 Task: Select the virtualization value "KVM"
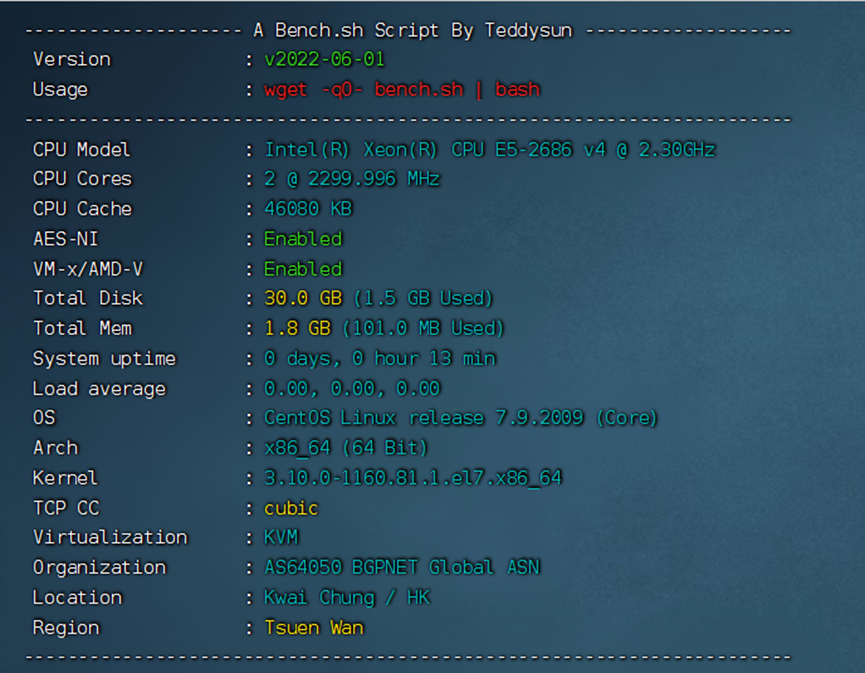[281, 537]
